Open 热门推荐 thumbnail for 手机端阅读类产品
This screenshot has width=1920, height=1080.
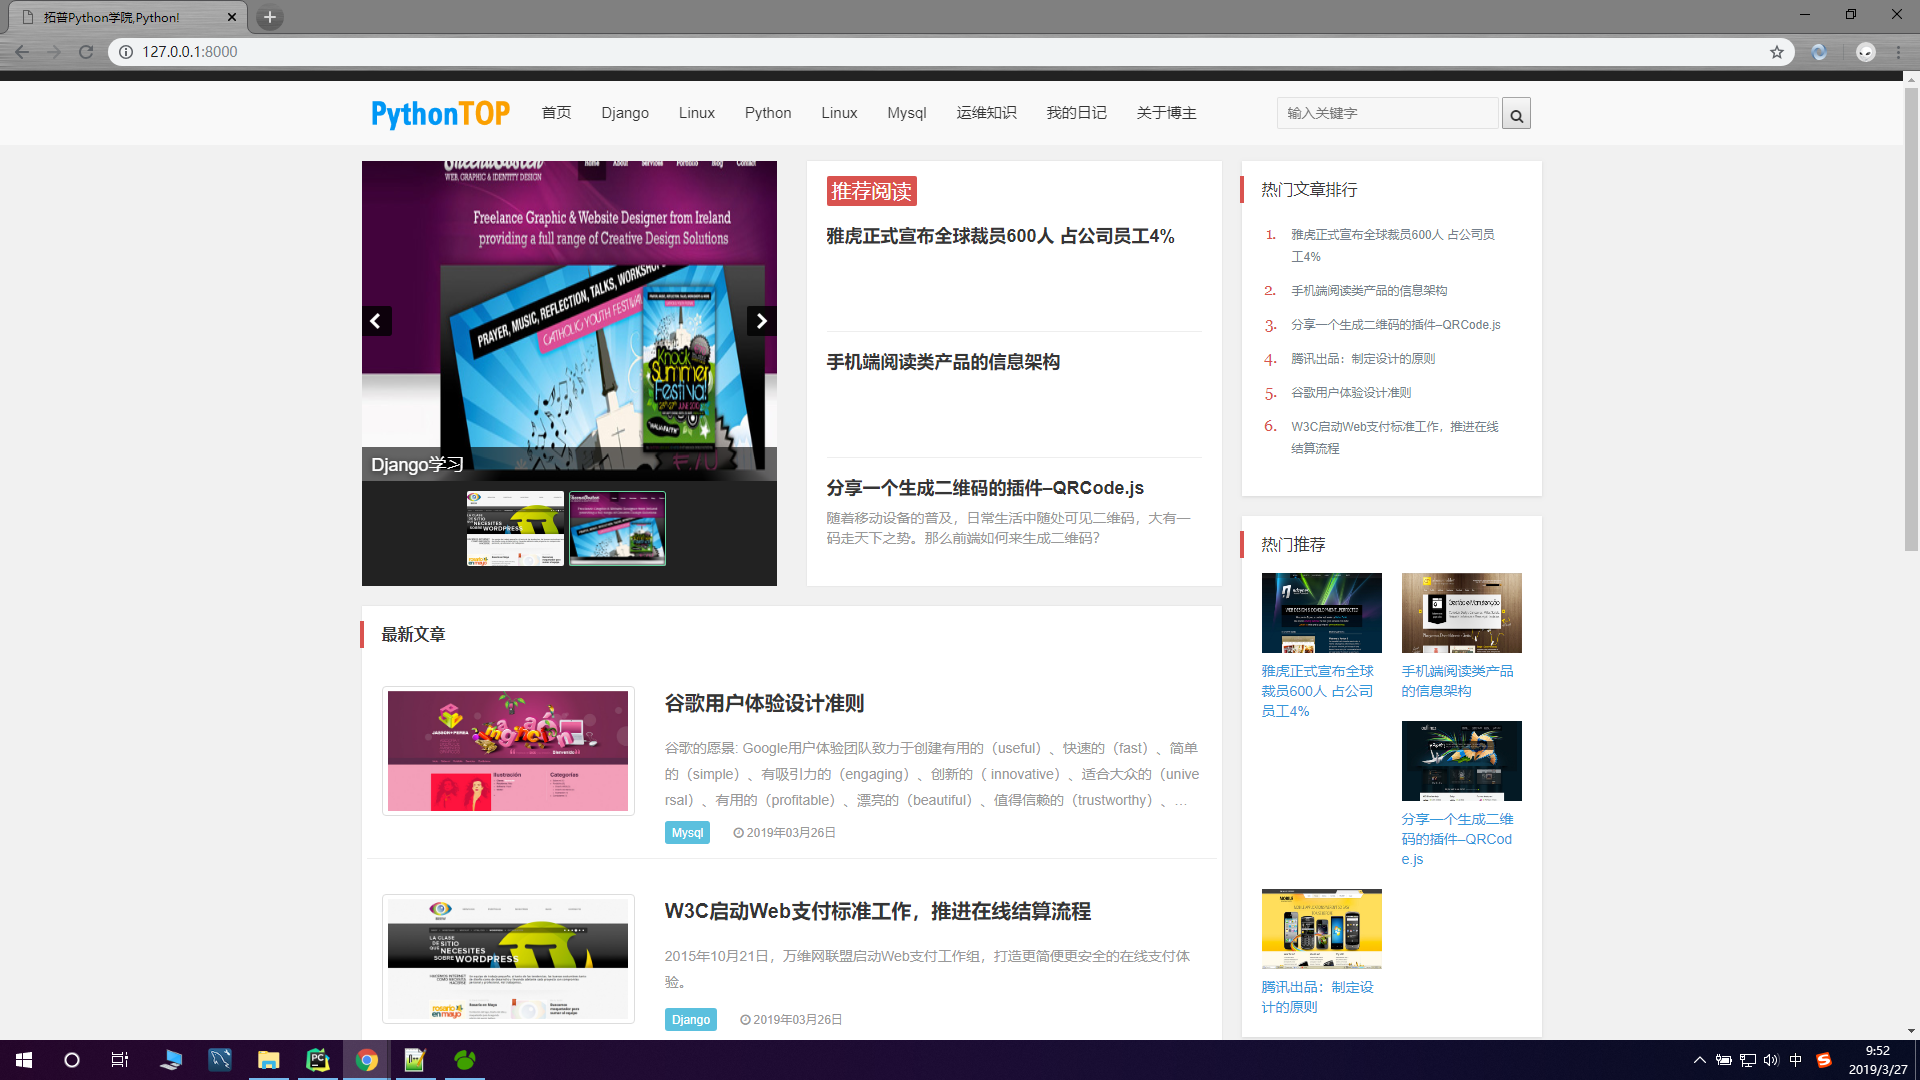pyautogui.click(x=1461, y=613)
